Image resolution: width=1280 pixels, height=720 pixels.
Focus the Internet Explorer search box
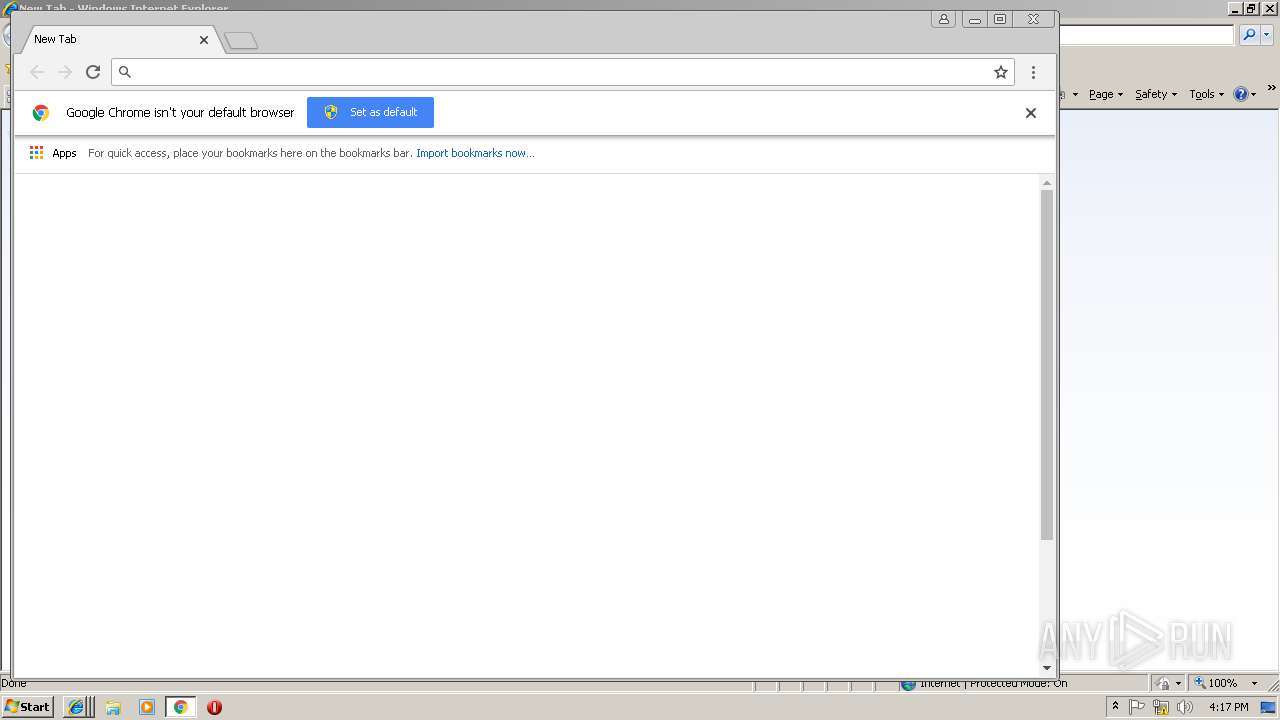click(1146, 35)
